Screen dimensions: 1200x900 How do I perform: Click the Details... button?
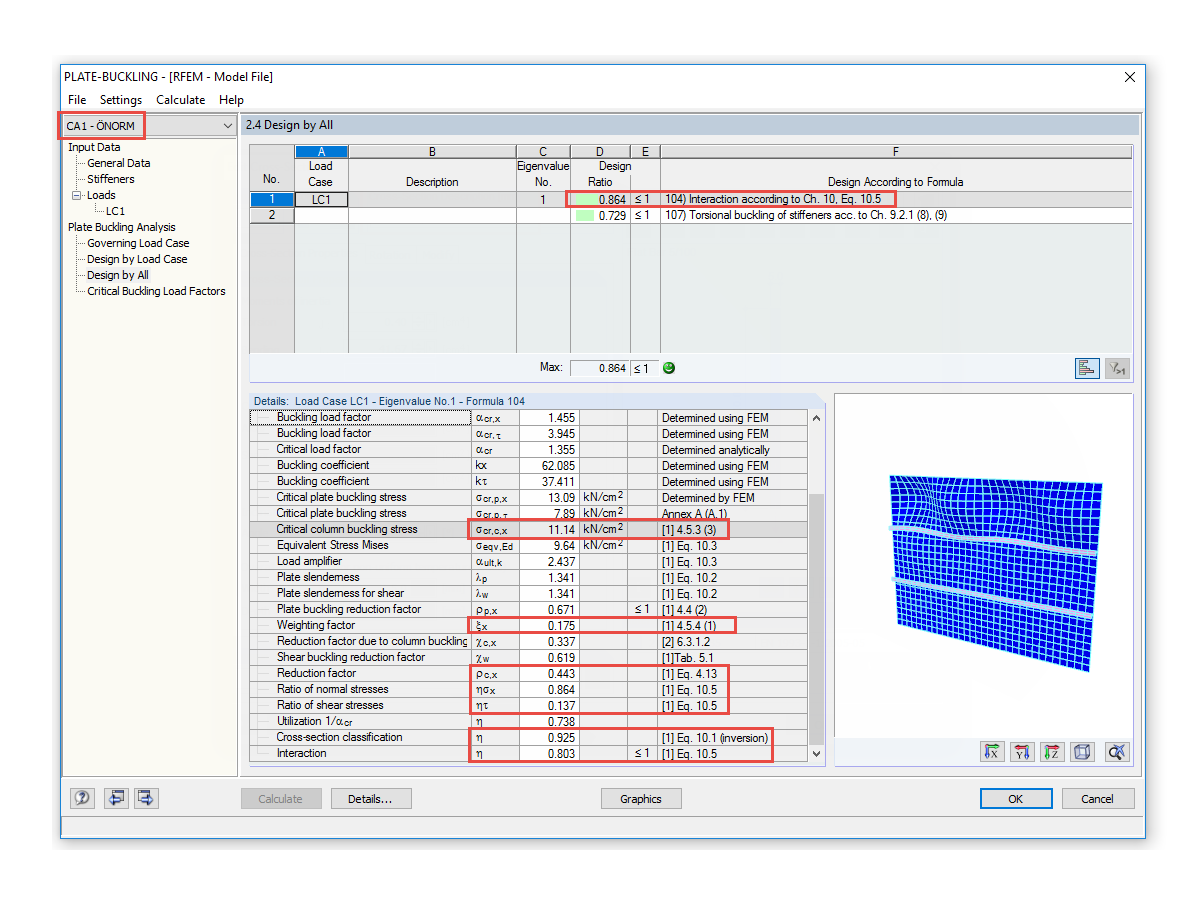point(370,799)
